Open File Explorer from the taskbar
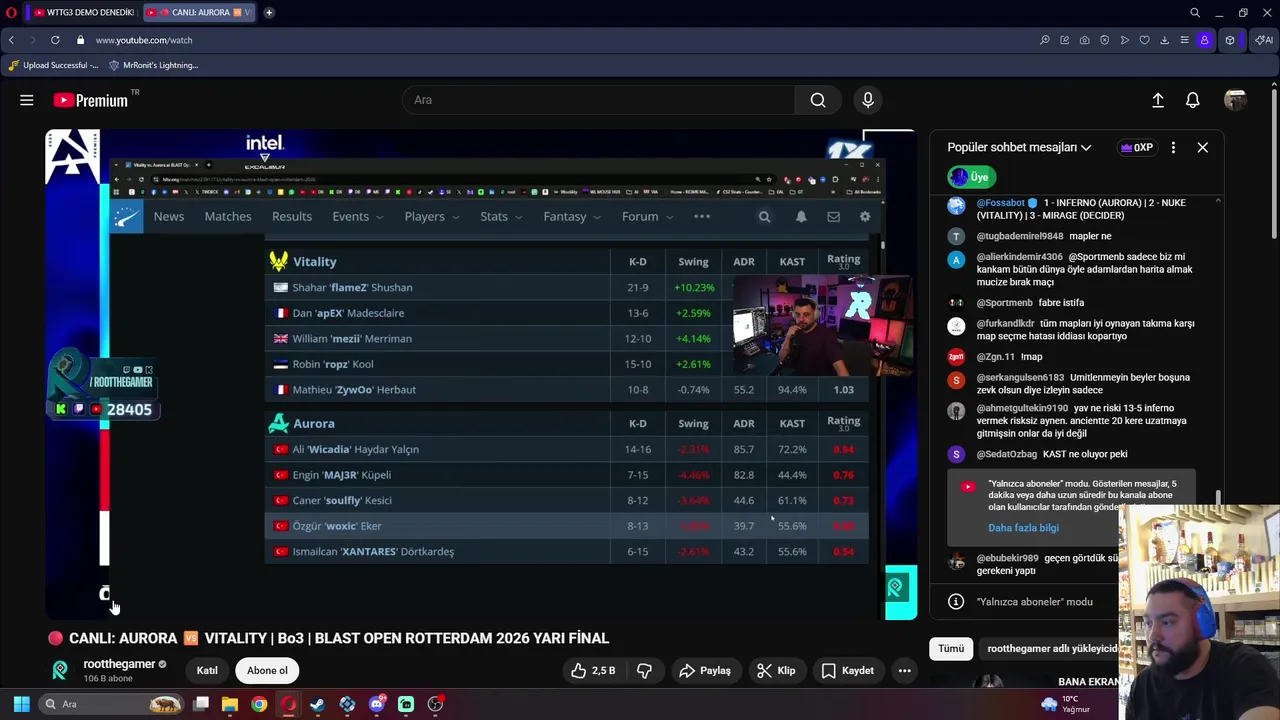1280x720 pixels. tap(230, 704)
